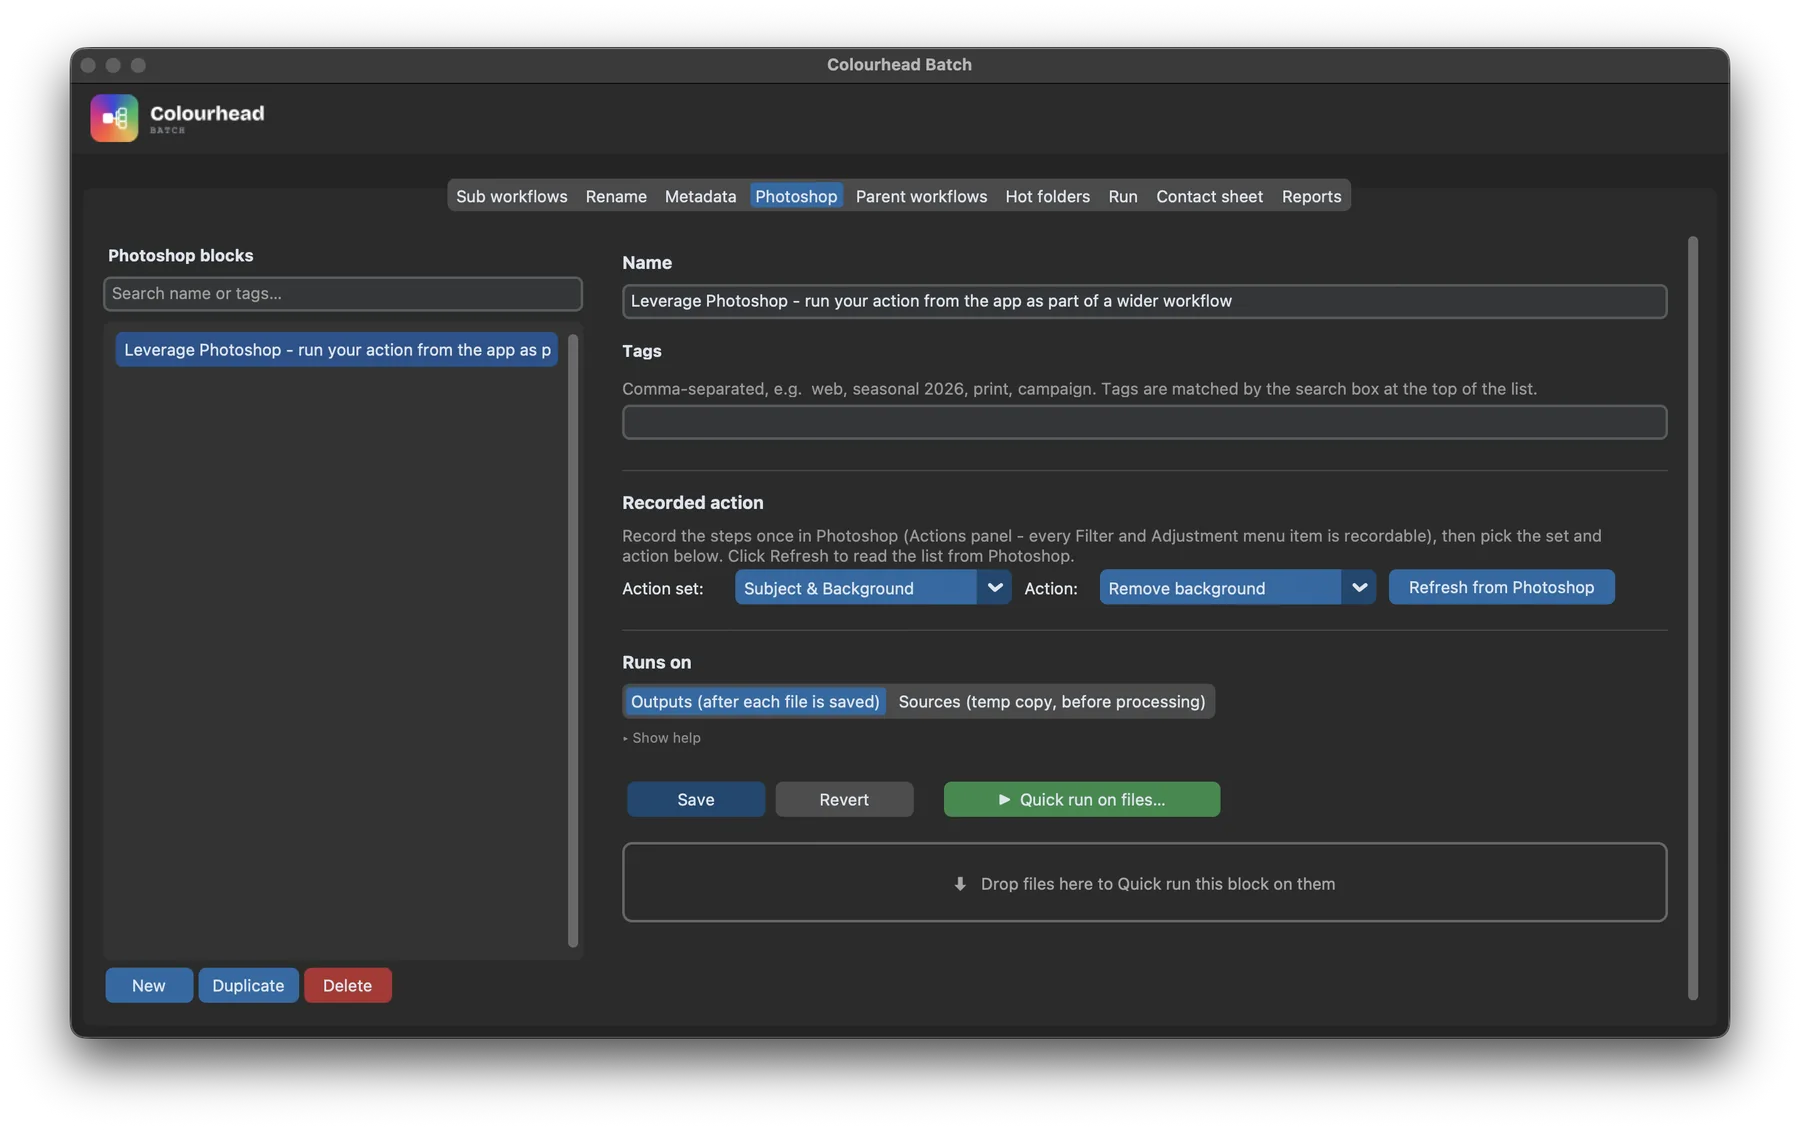Expand the Show help disclosure

coord(662,738)
